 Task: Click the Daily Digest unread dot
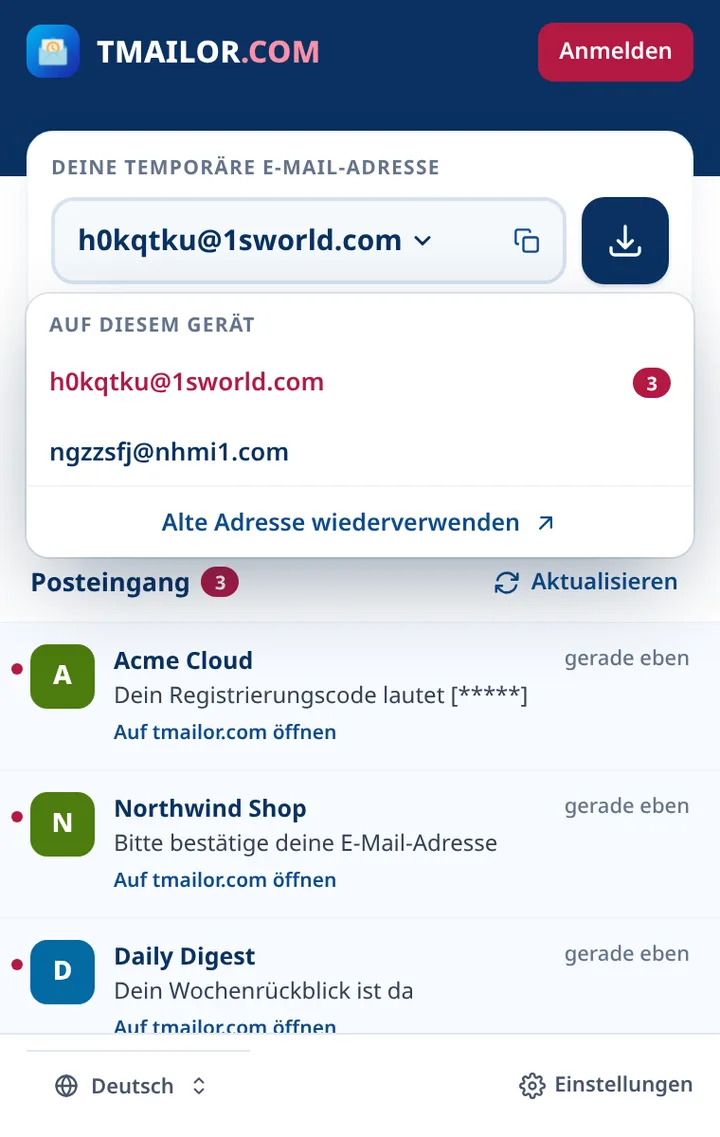click(17, 964)
